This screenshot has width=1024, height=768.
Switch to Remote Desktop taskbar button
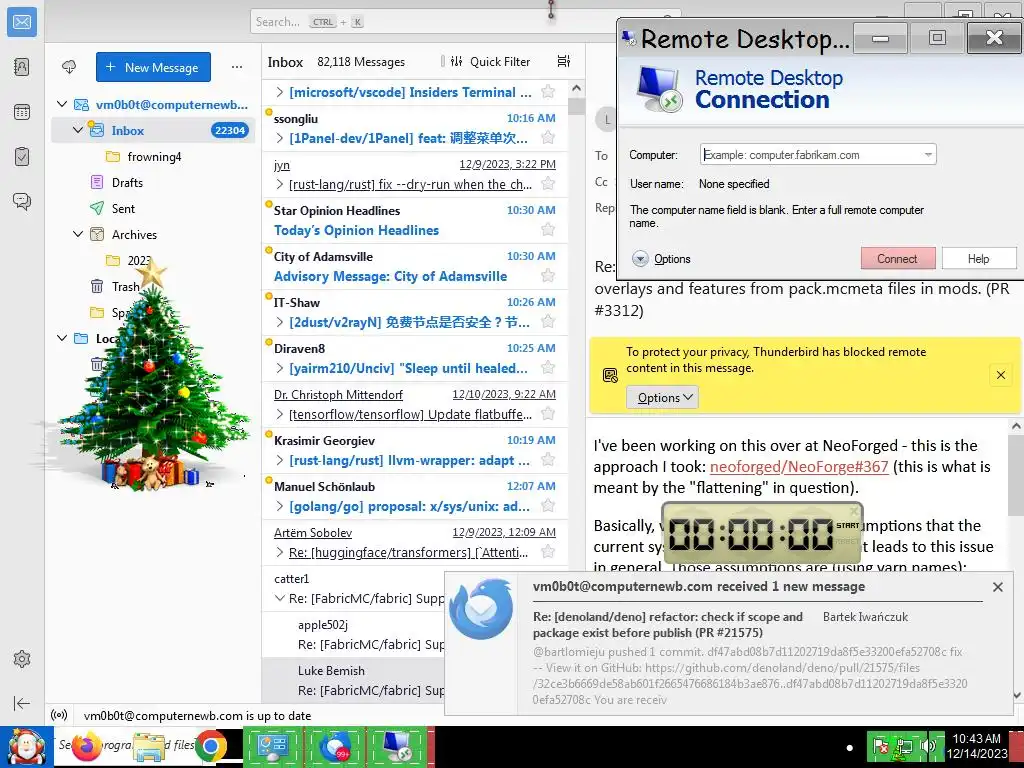[396, 746]
